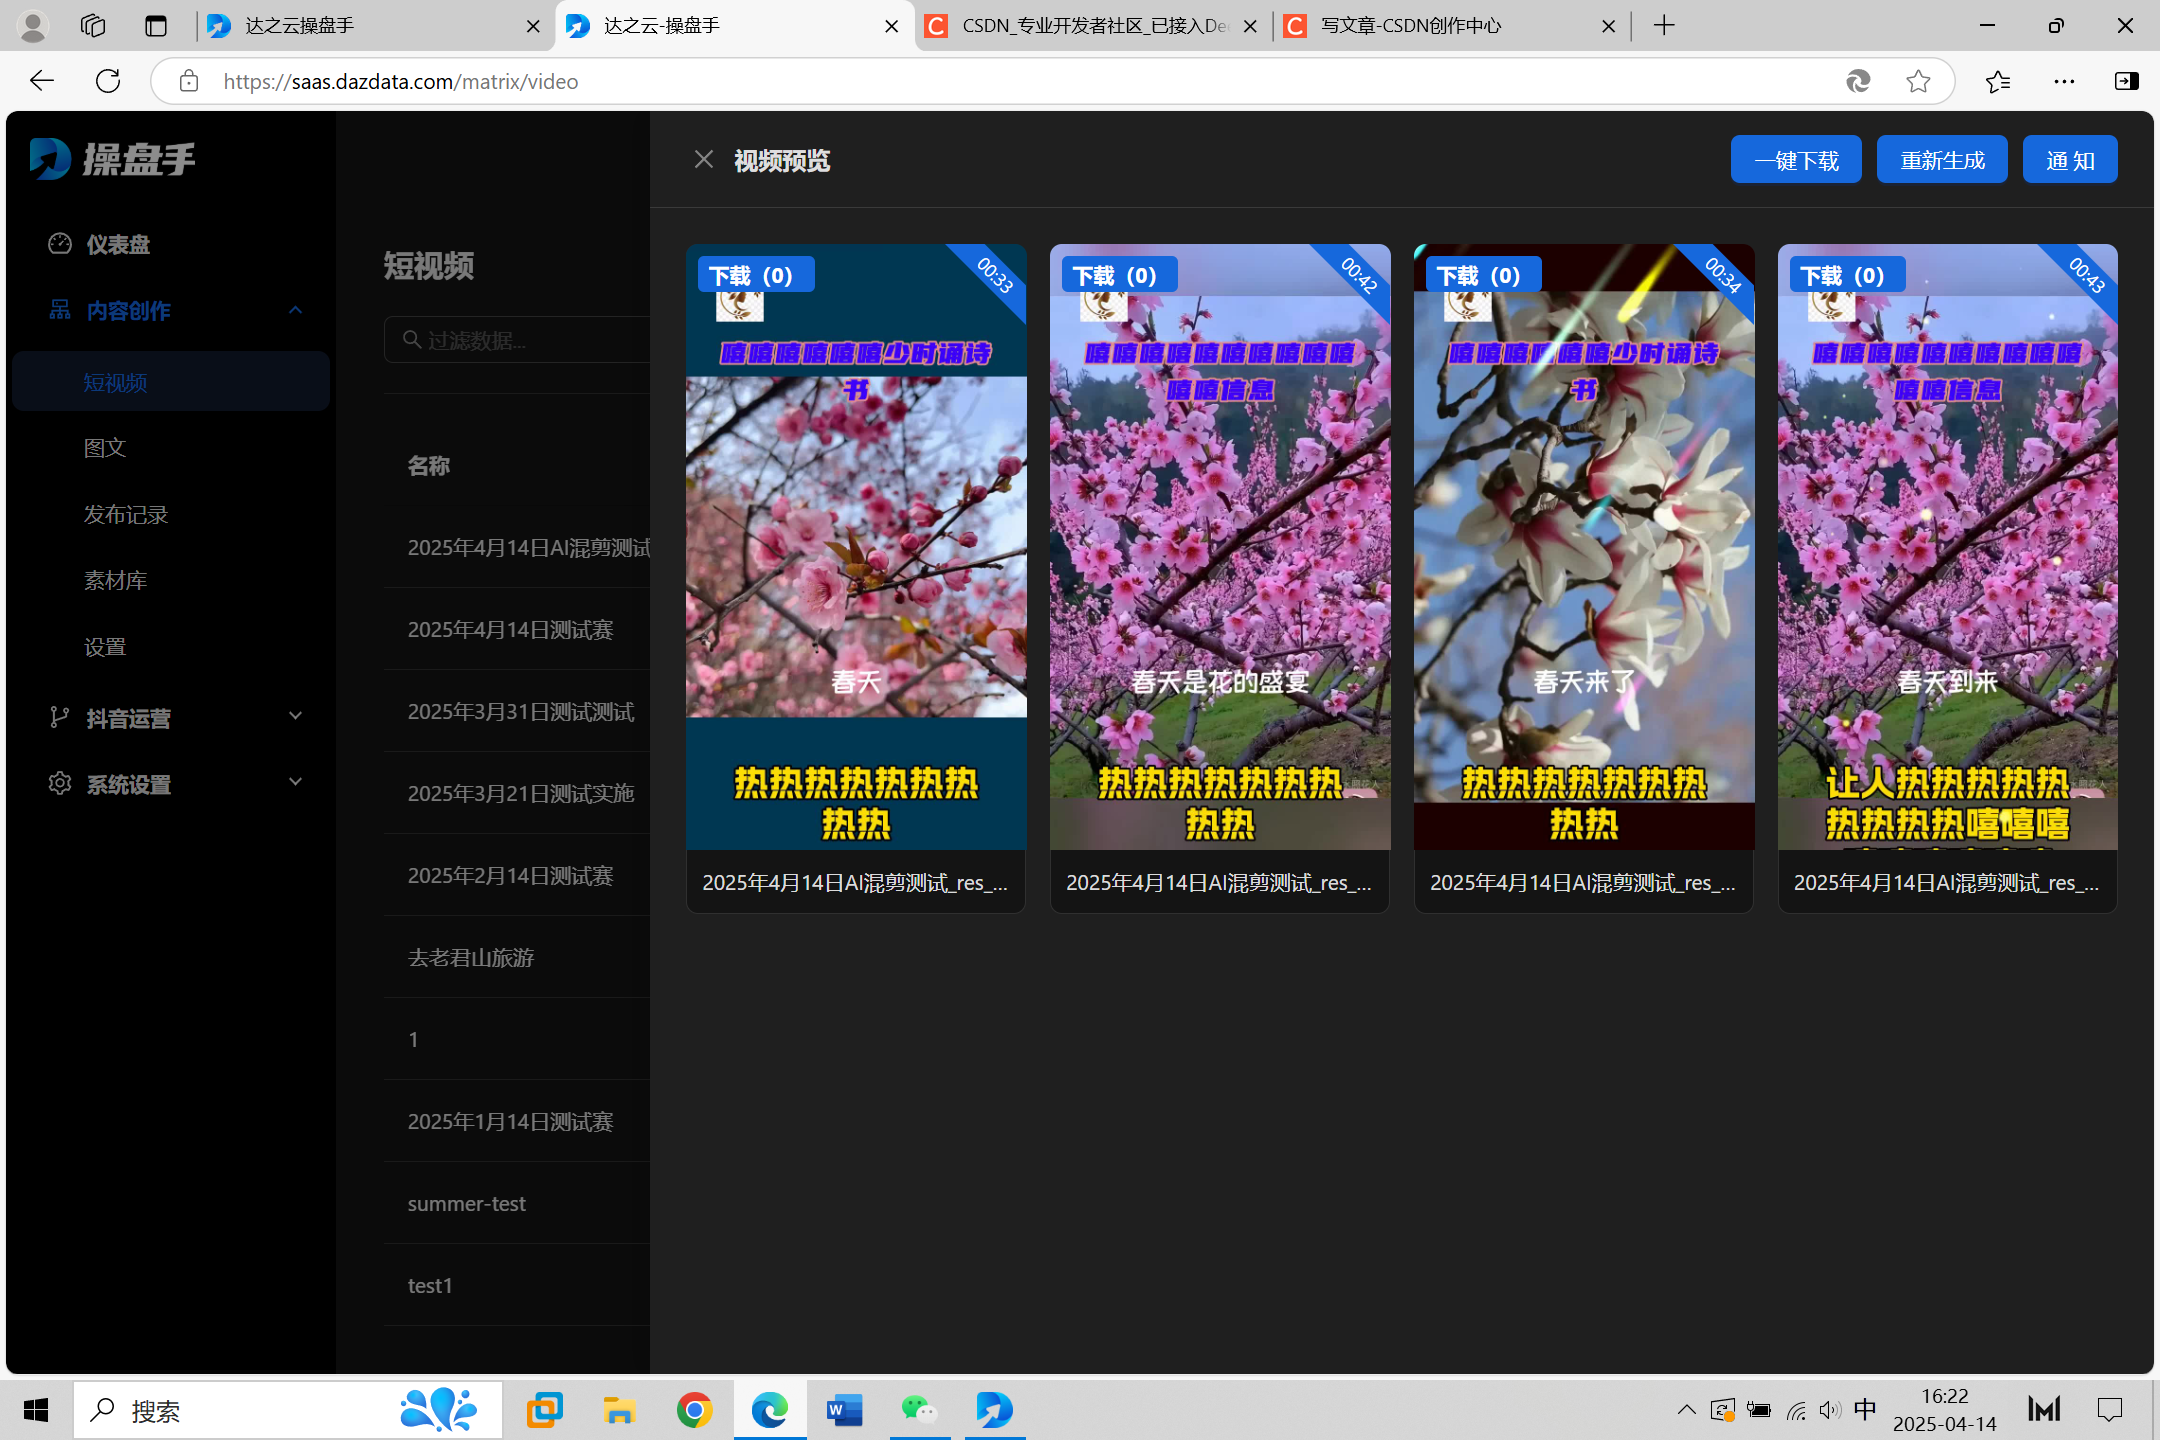Open File Explorer from the taskbar

click(x=619, y=1410)
